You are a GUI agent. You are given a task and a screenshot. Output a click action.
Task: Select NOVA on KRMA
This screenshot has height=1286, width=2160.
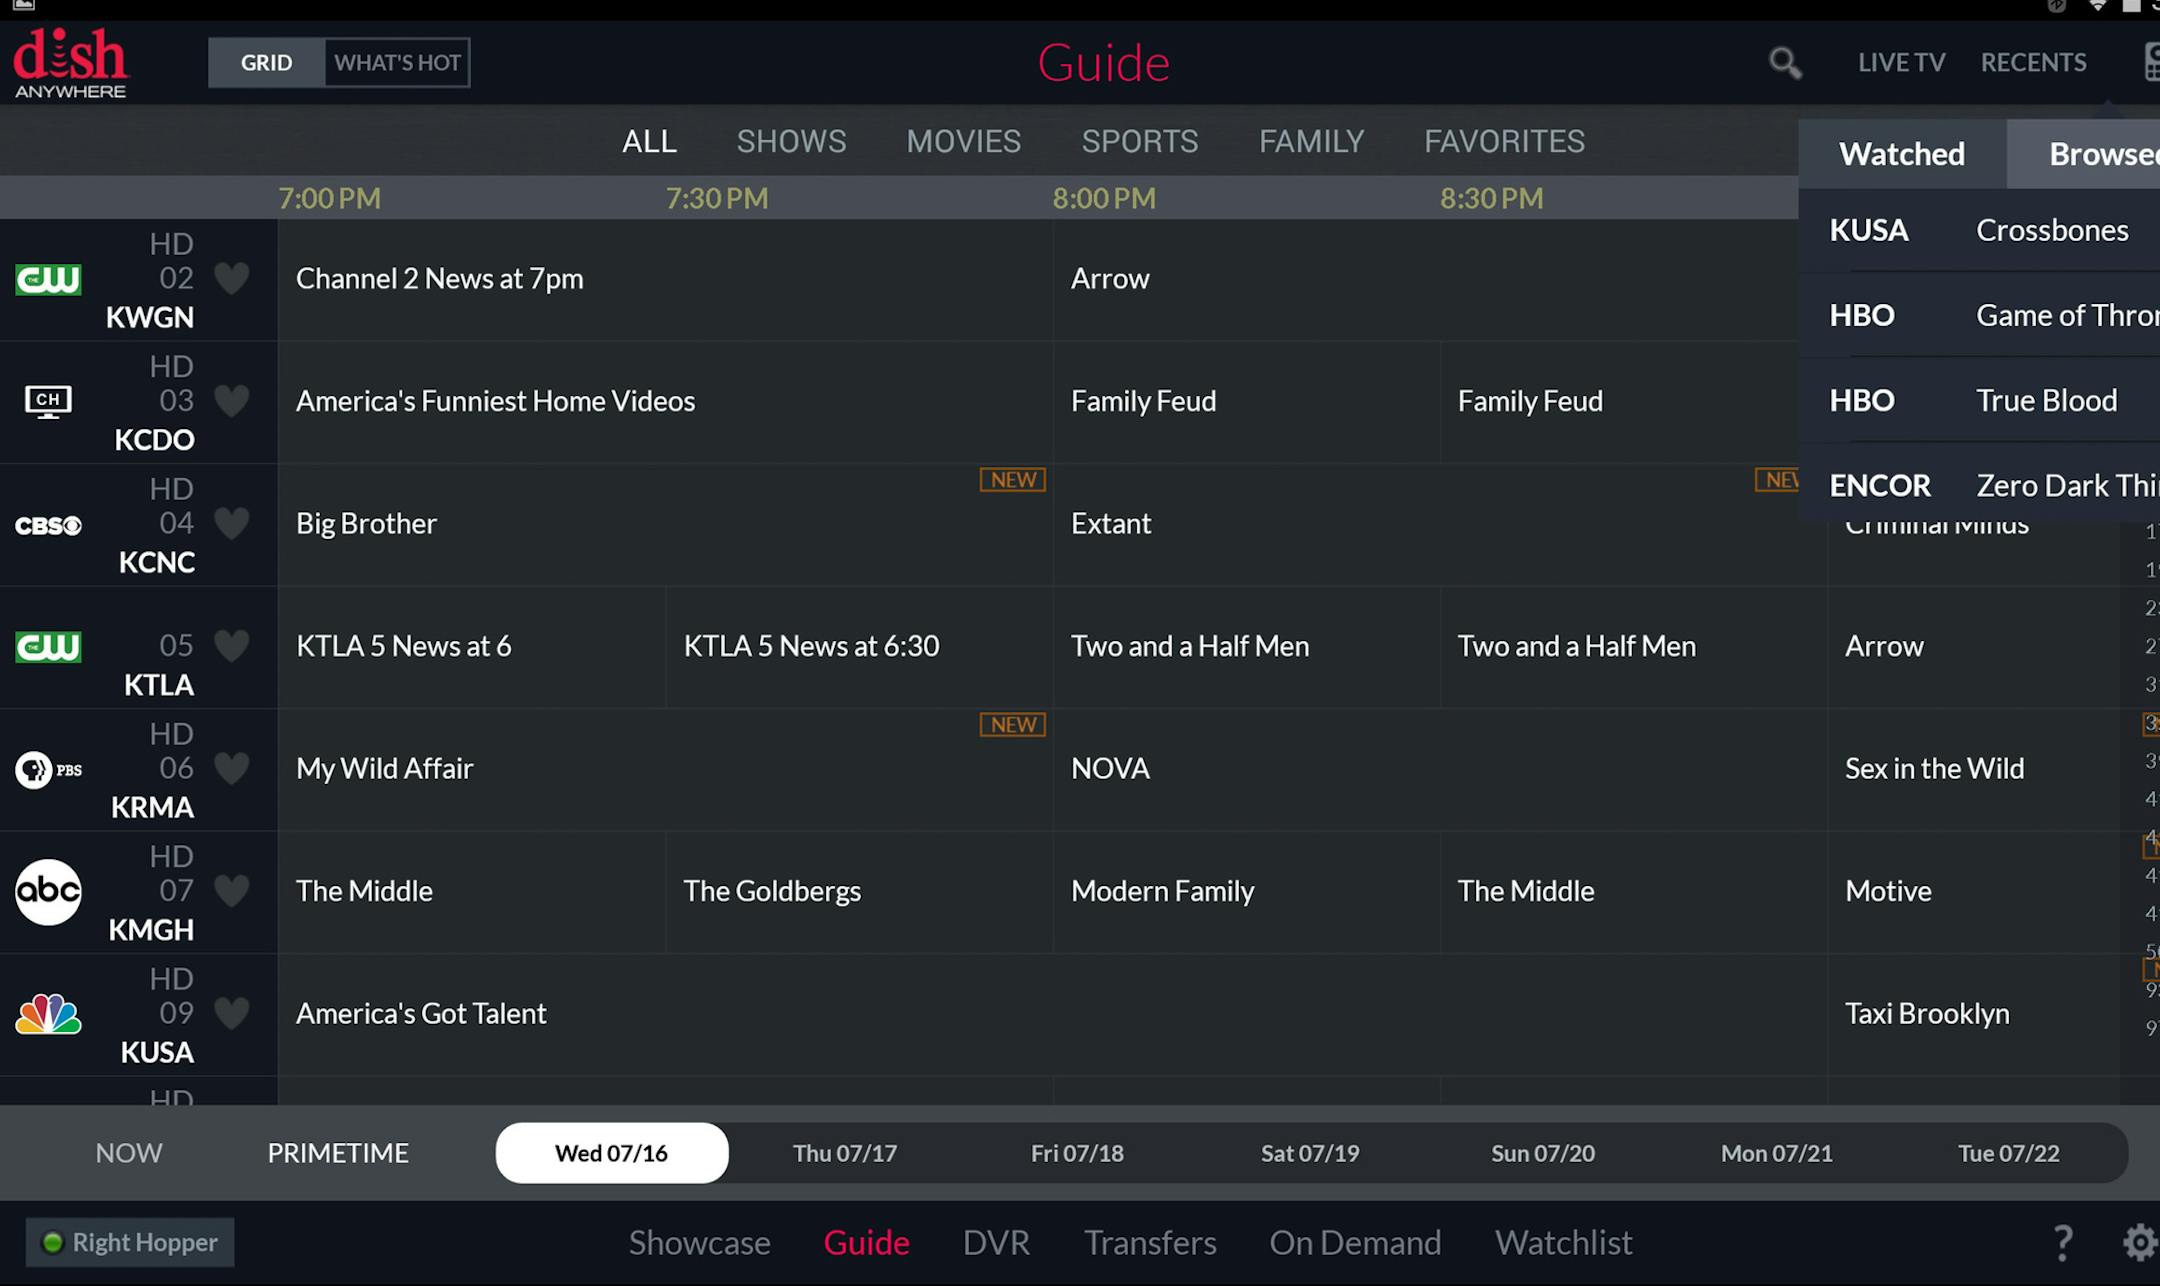tap(1440, 769)
